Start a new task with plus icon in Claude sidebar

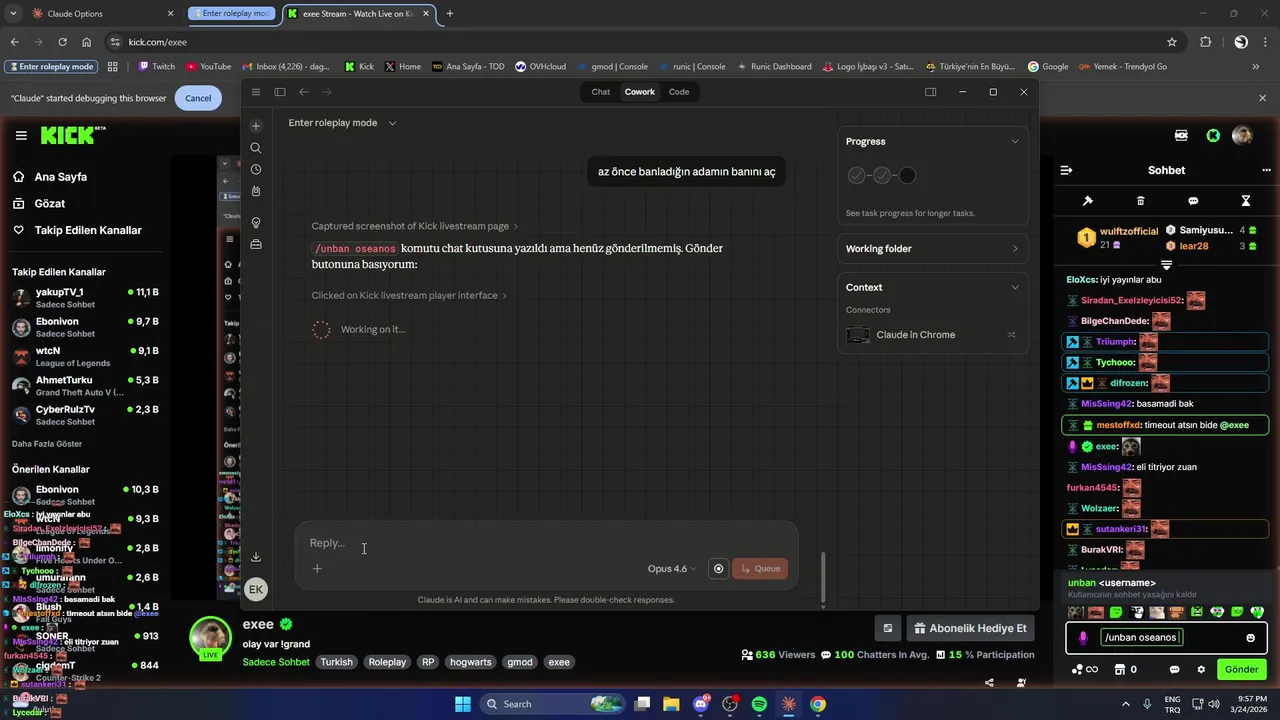click(256, 126)
